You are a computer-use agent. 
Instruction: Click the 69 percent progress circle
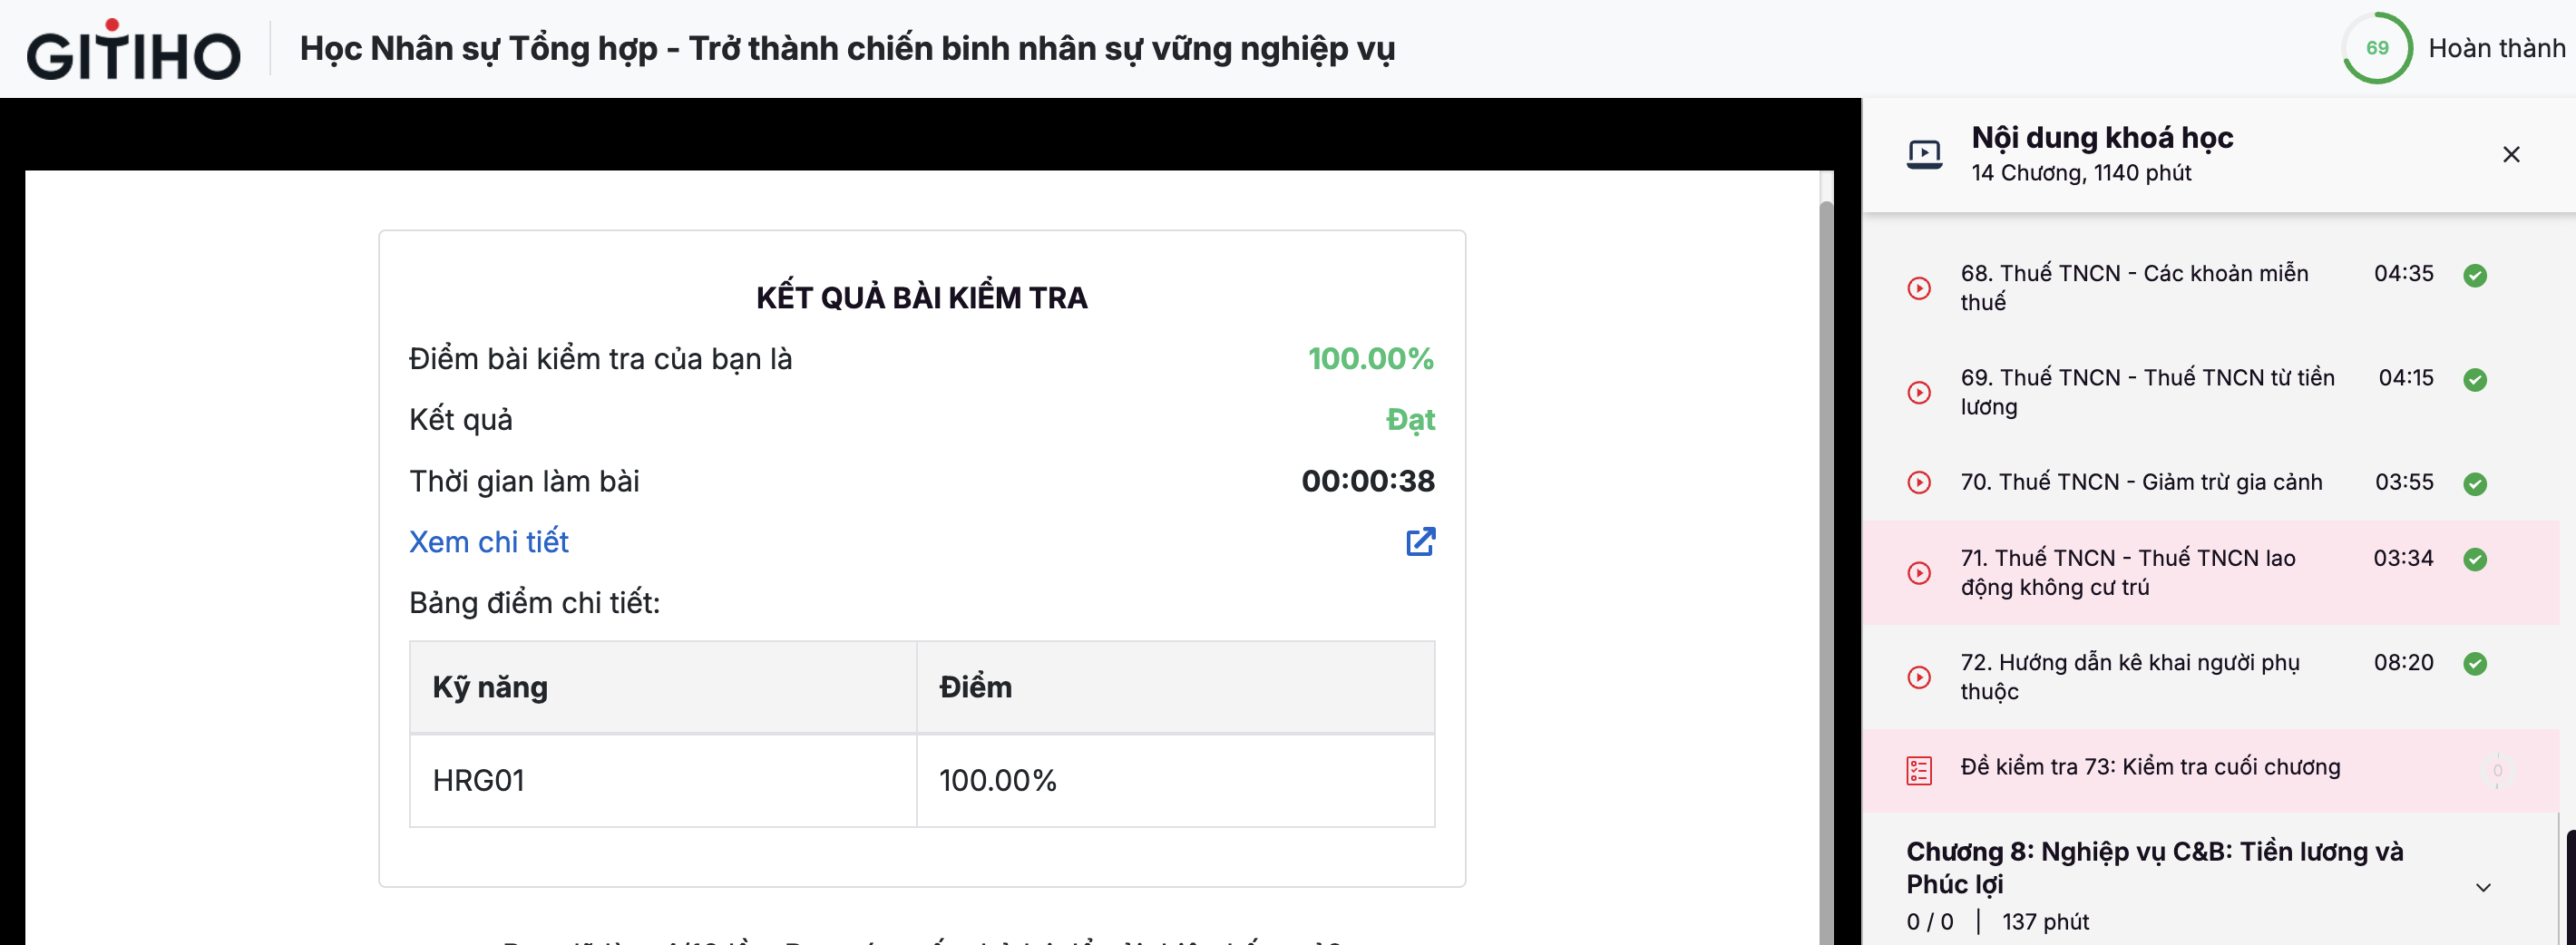click(2377, 48)
